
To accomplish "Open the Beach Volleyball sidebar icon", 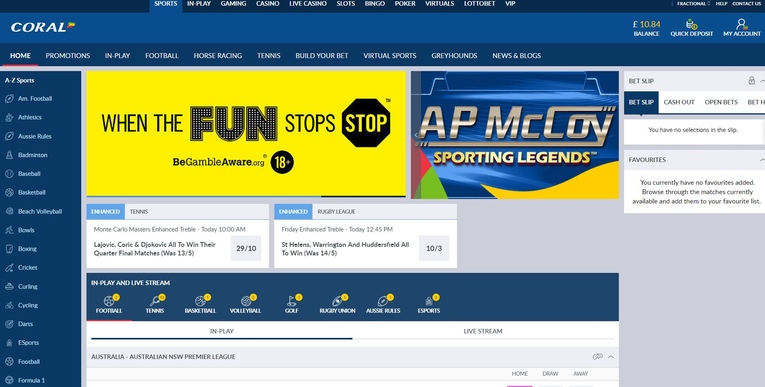I will pyautogui.click(x=9, y=211).
